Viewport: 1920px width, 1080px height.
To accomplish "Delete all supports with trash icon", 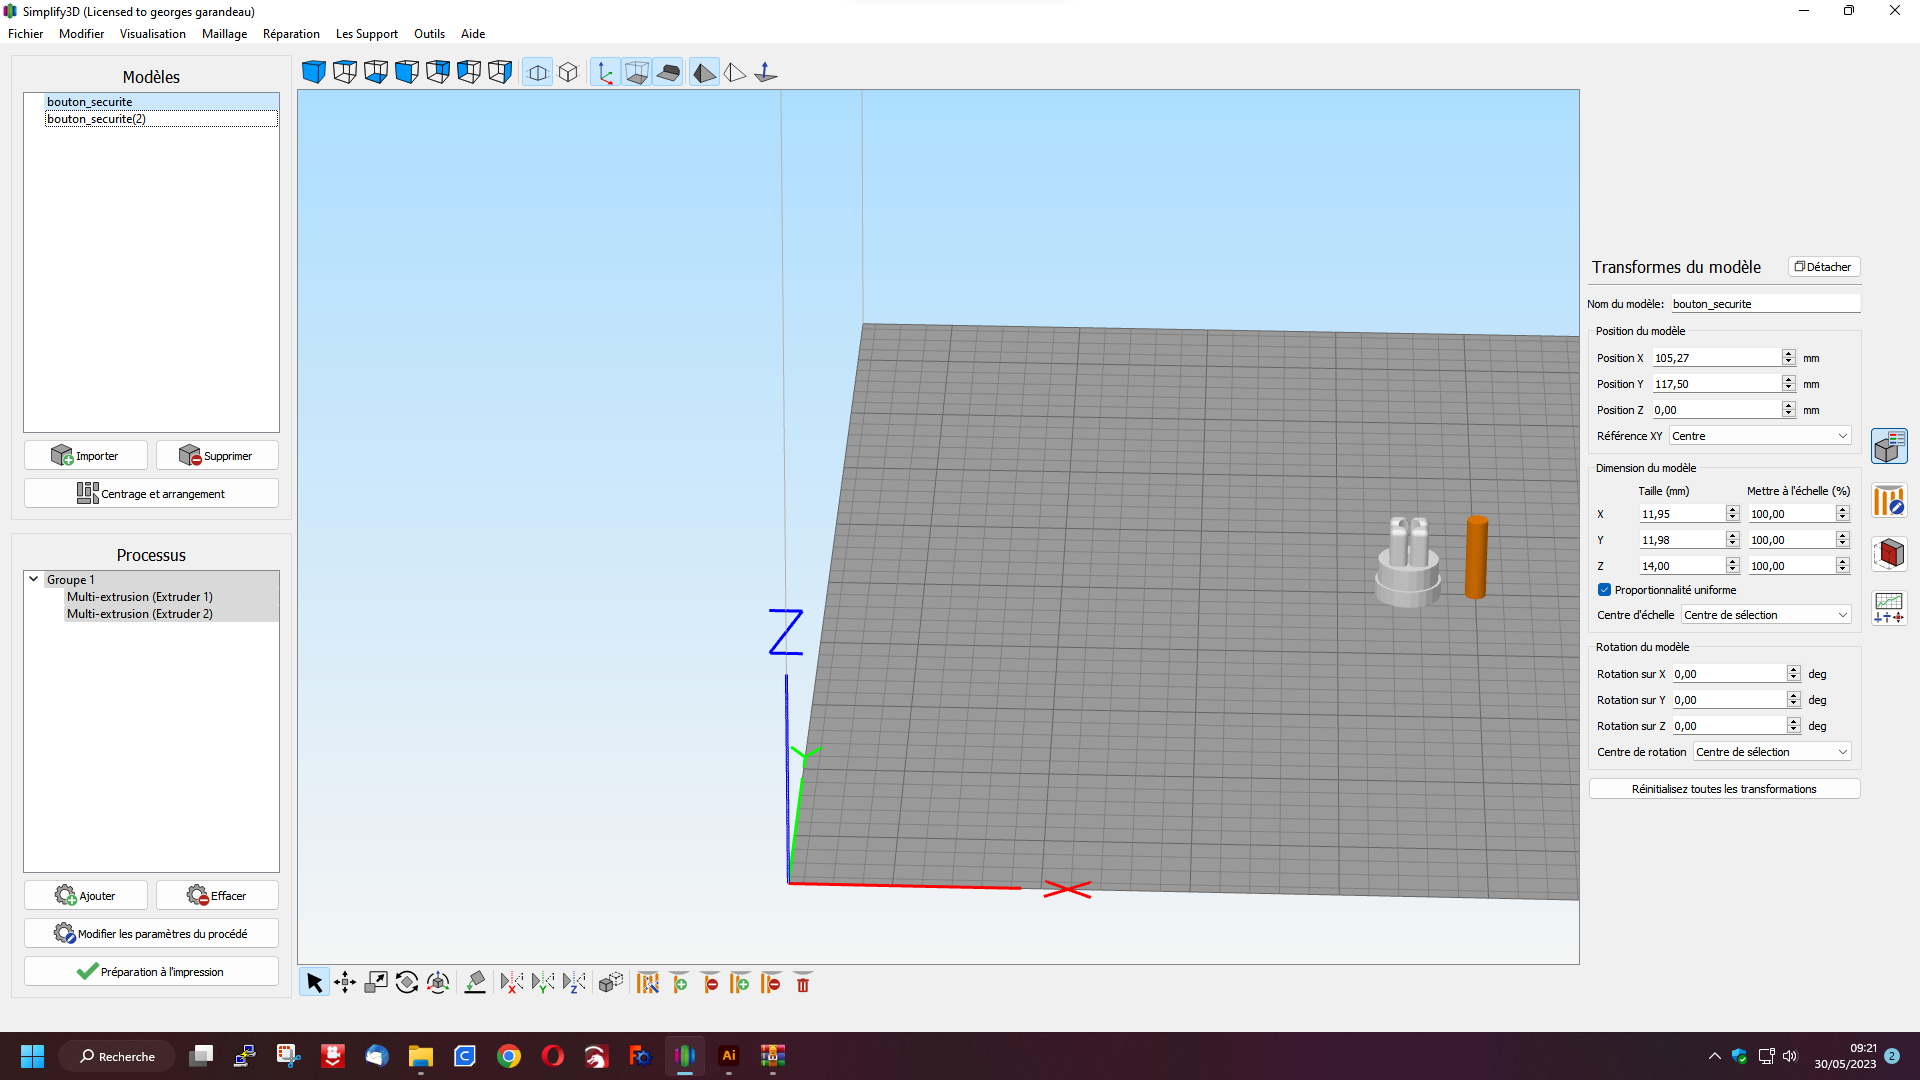I will pyautogui.click(x=803, y=983).
